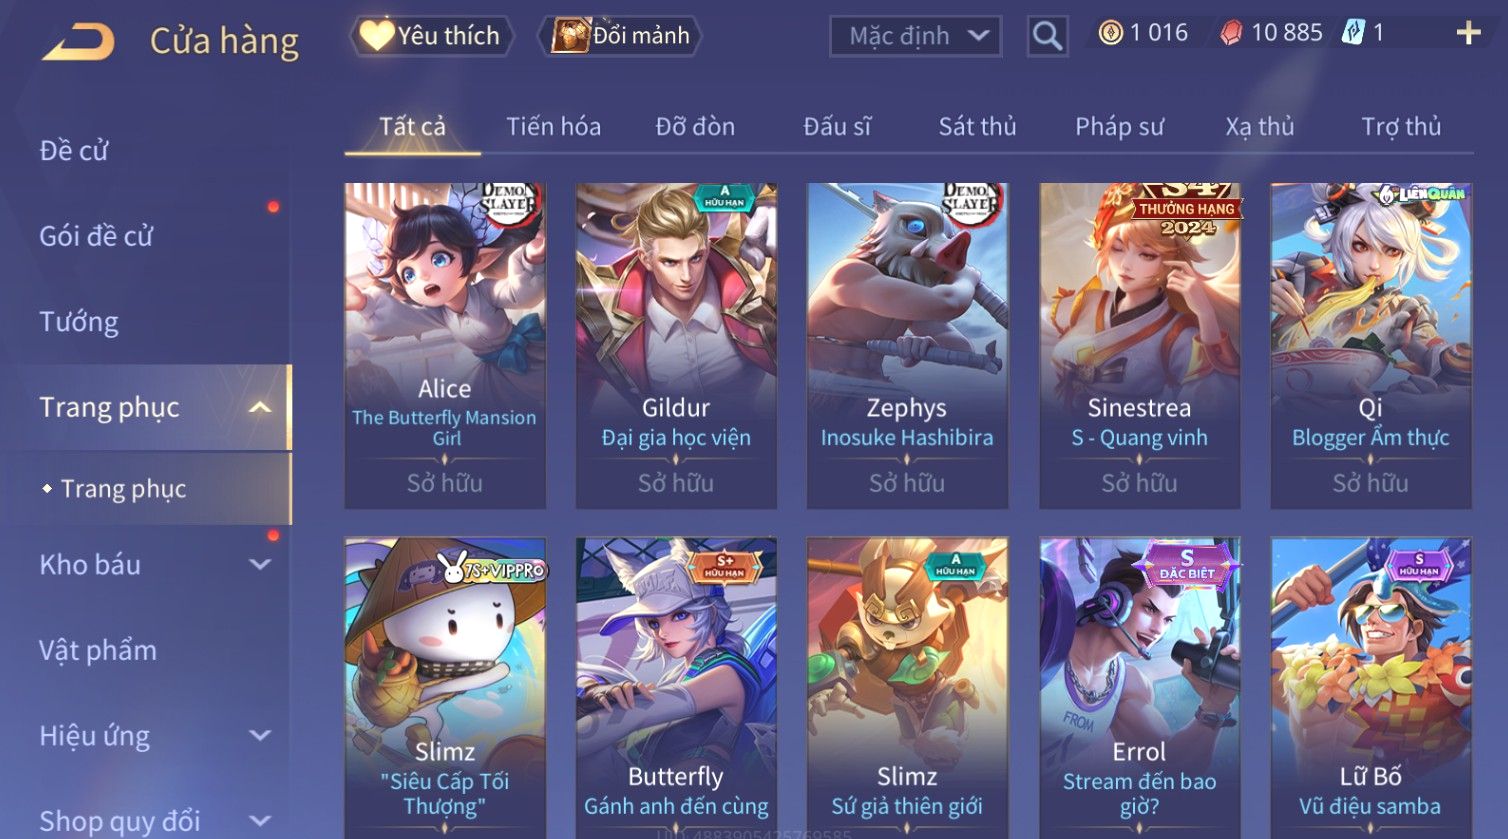Click the gold coin currency icon

[1110, 34]
